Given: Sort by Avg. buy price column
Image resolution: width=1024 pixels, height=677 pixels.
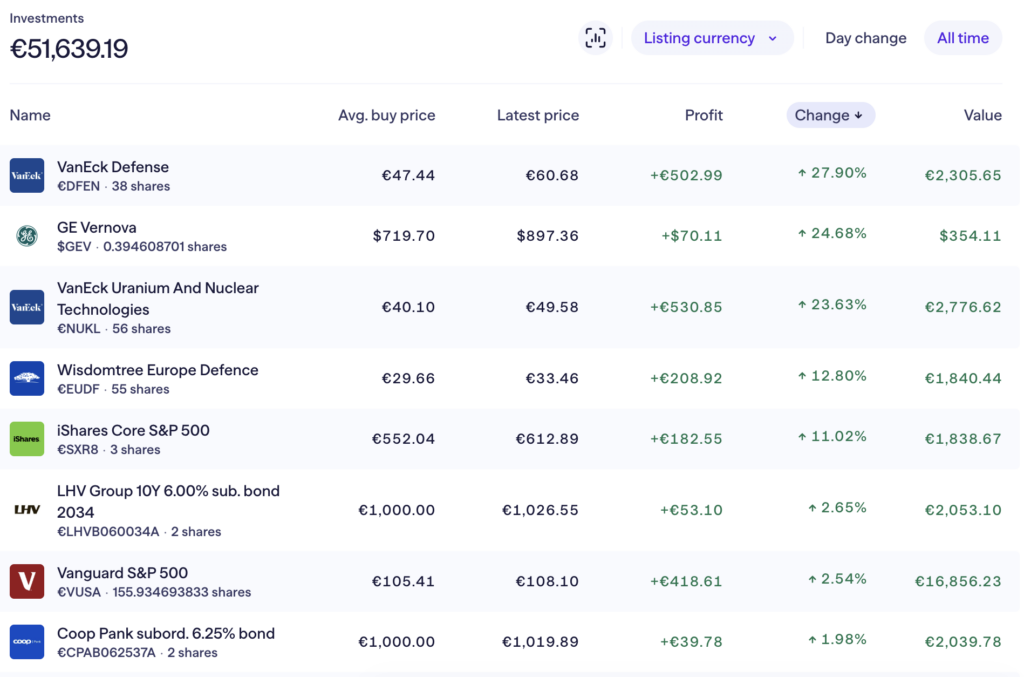Looking at the screenshot, I should pyautogui.click(x=386, y=115).
